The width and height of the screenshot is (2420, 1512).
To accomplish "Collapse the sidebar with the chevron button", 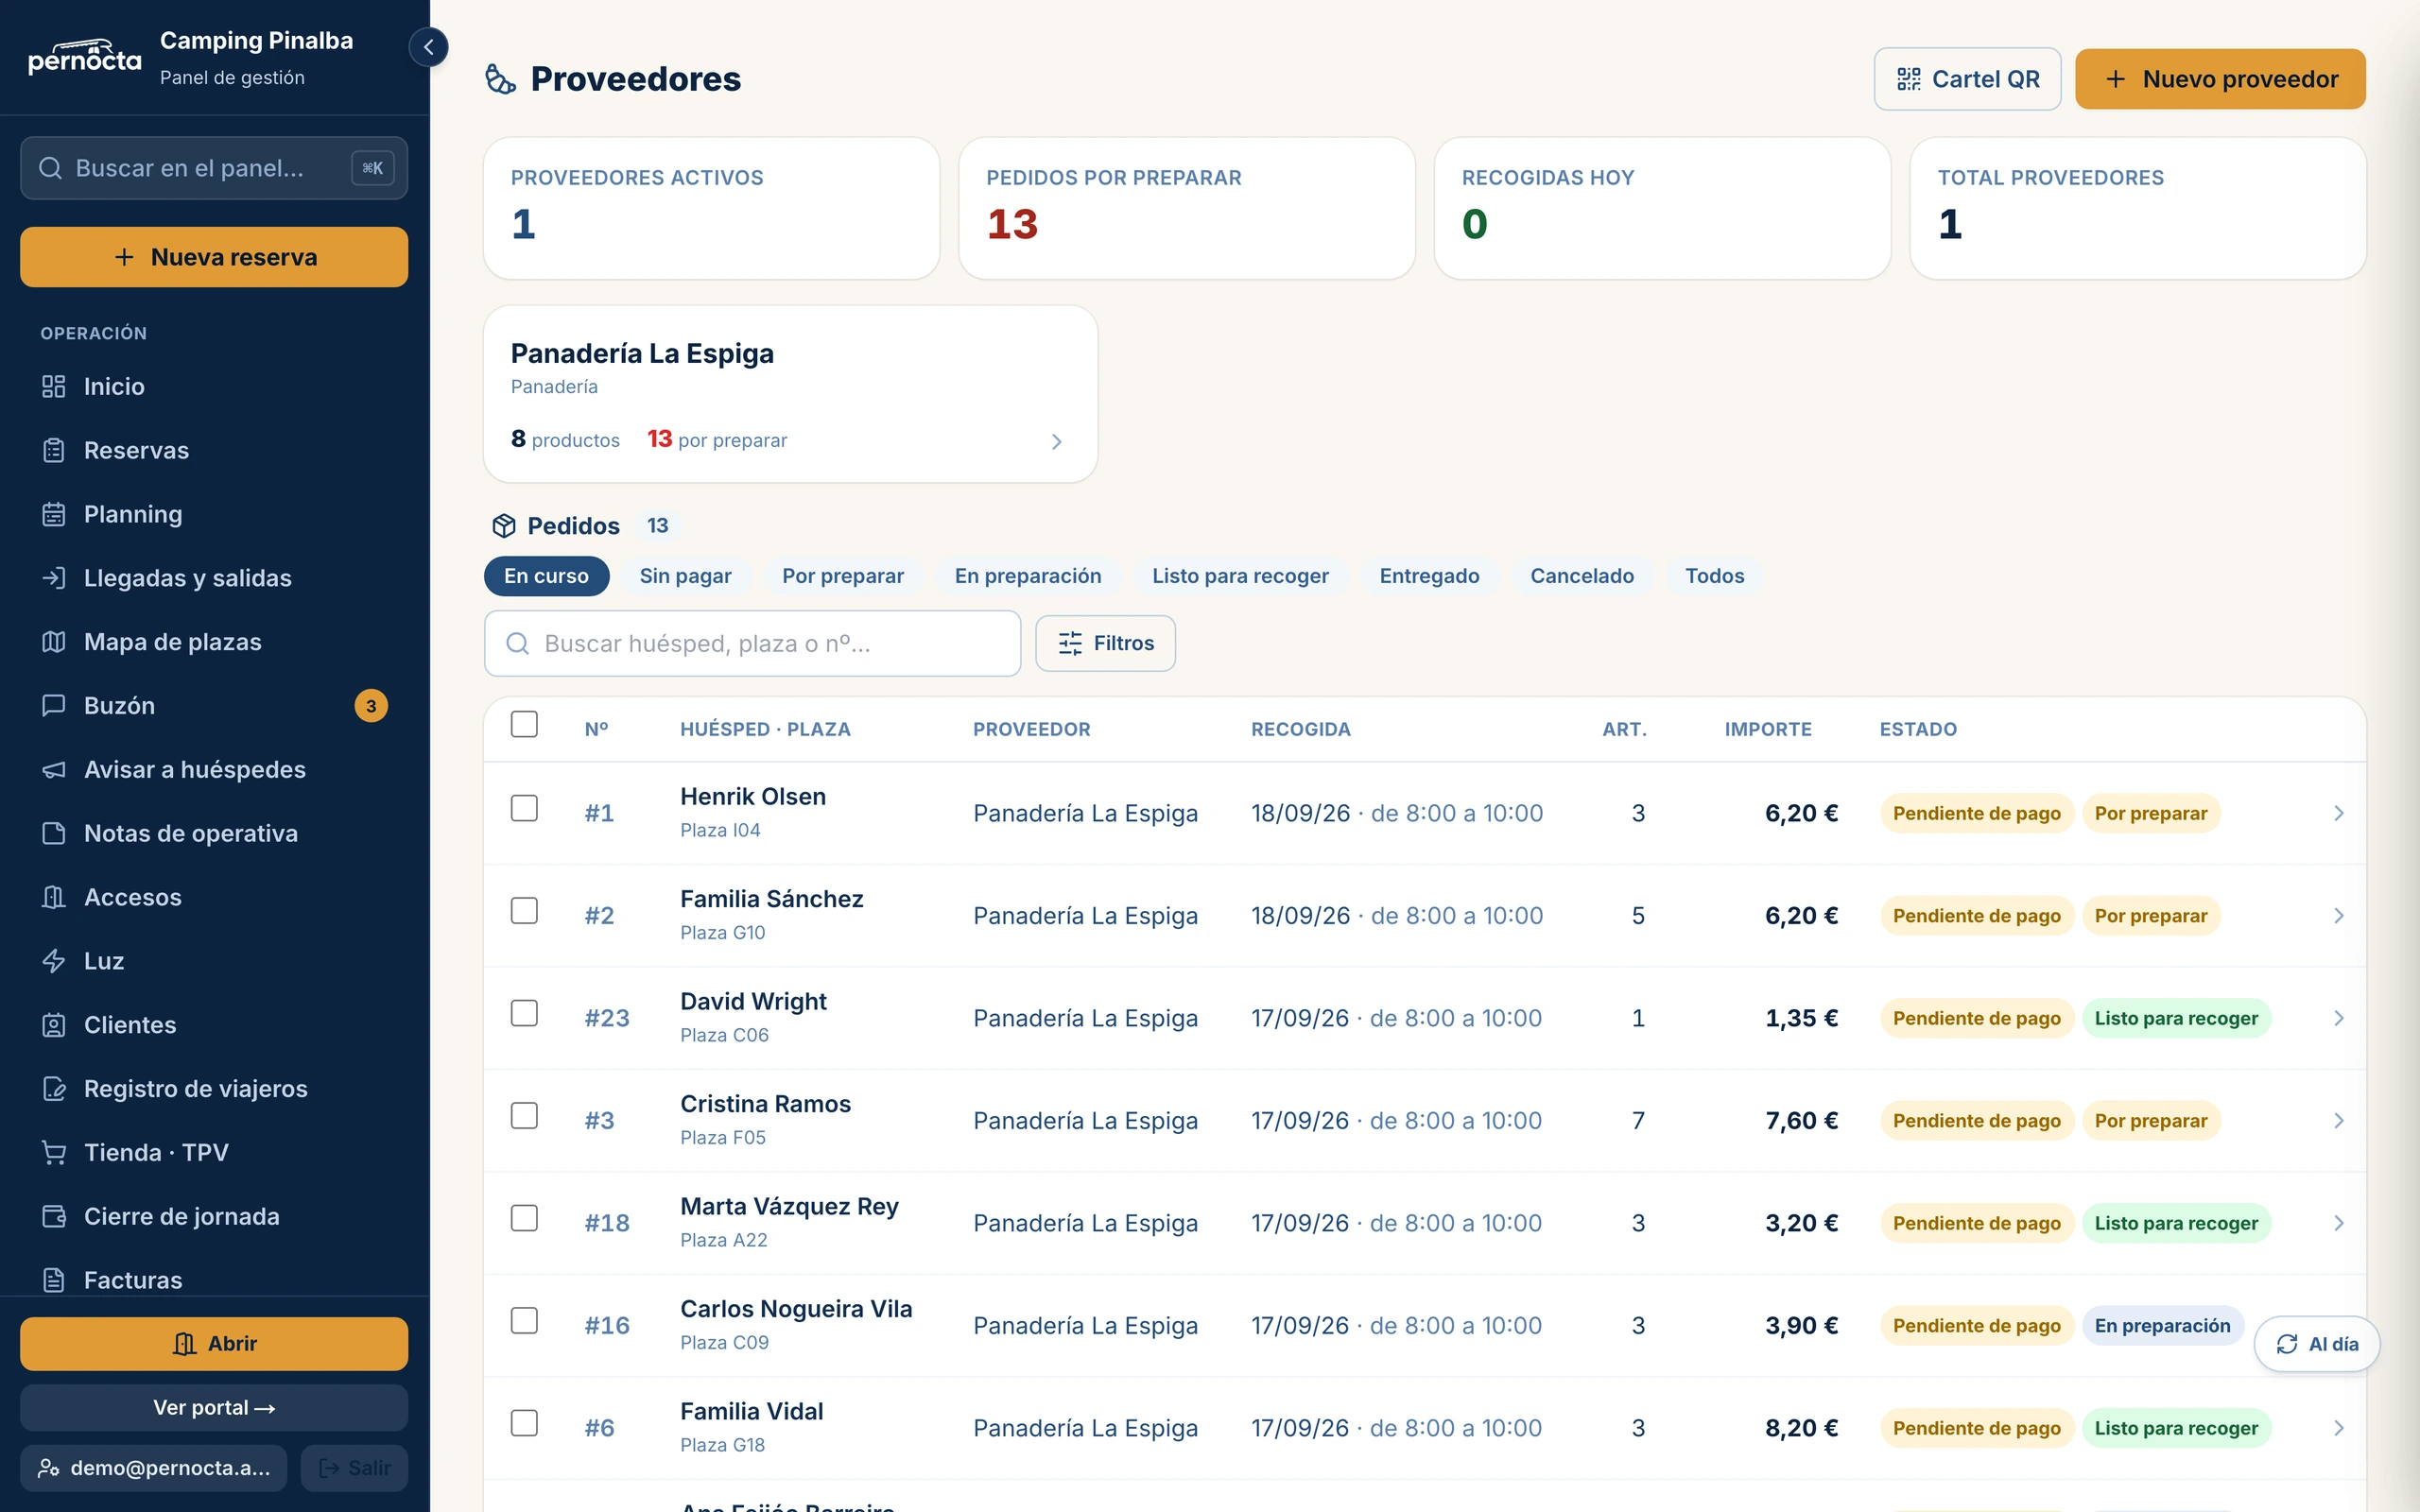I will (428, 47).
